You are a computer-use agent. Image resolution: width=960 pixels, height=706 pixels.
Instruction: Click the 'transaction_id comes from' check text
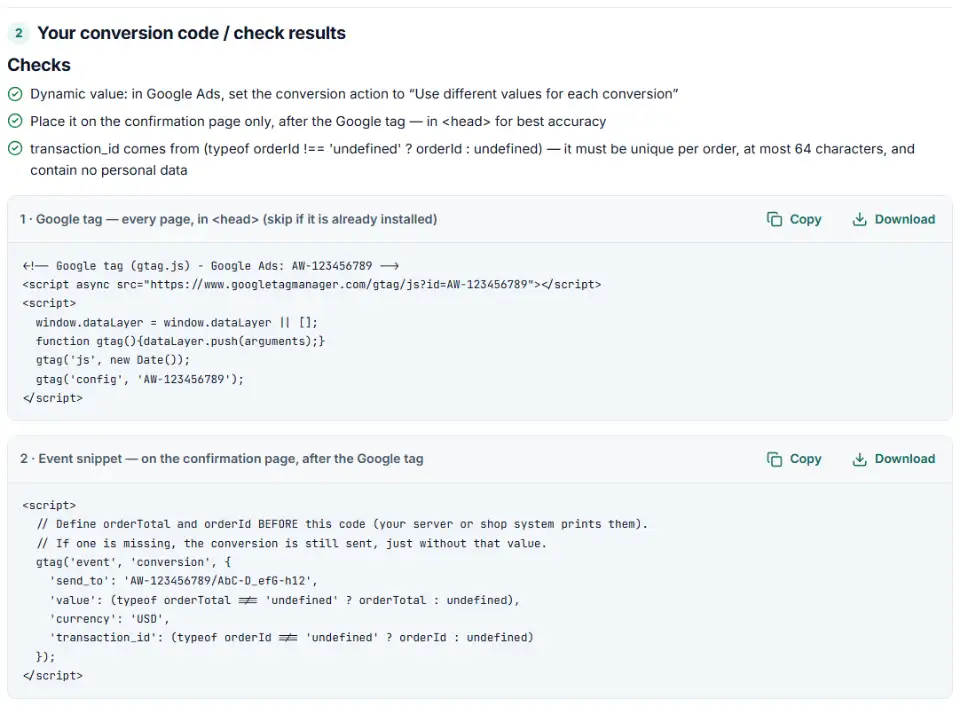tap(472, 159)
